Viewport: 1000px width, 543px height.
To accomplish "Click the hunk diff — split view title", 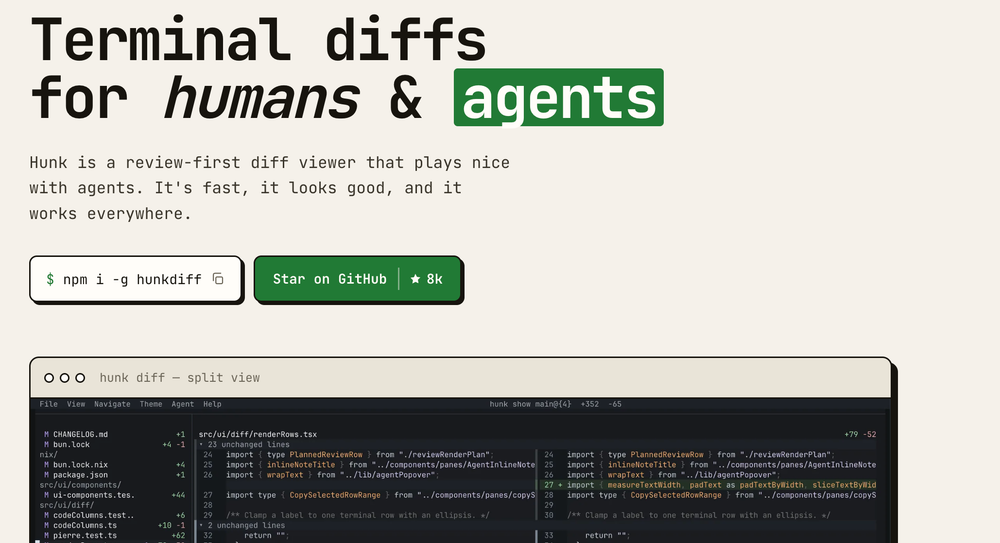I will click(179, 378).
